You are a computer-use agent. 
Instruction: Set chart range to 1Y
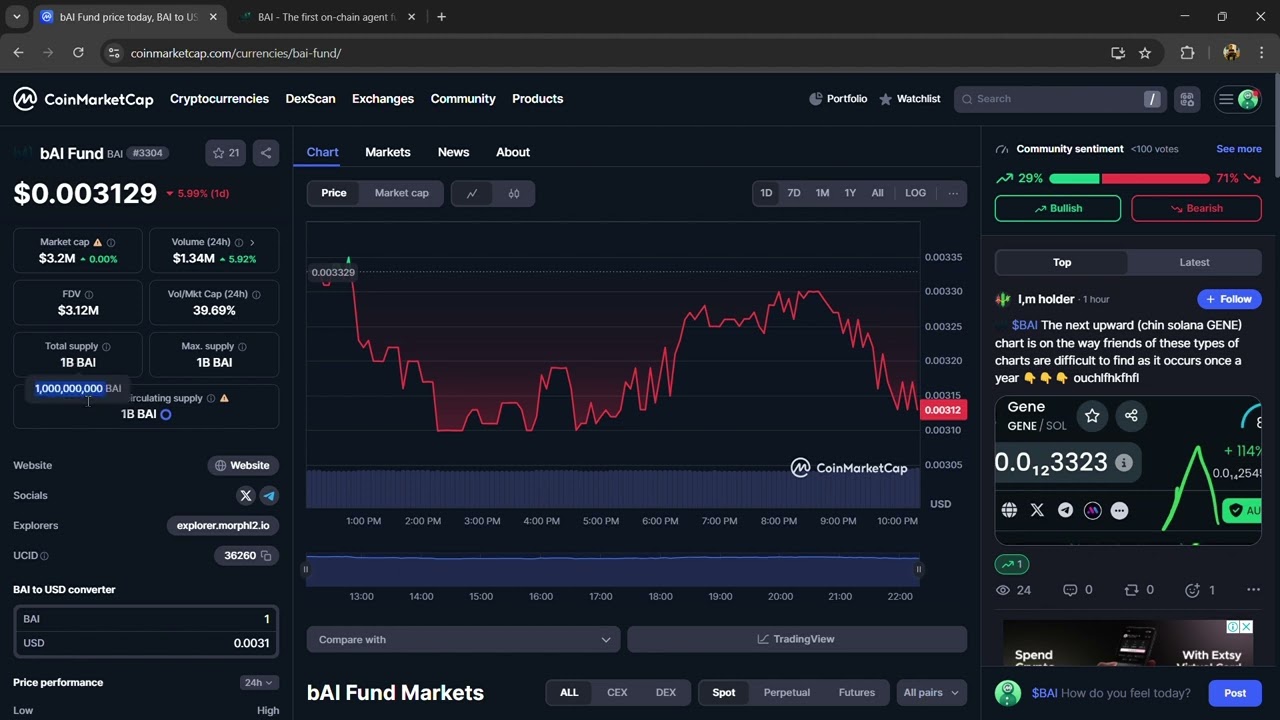[x=850, y=193]
